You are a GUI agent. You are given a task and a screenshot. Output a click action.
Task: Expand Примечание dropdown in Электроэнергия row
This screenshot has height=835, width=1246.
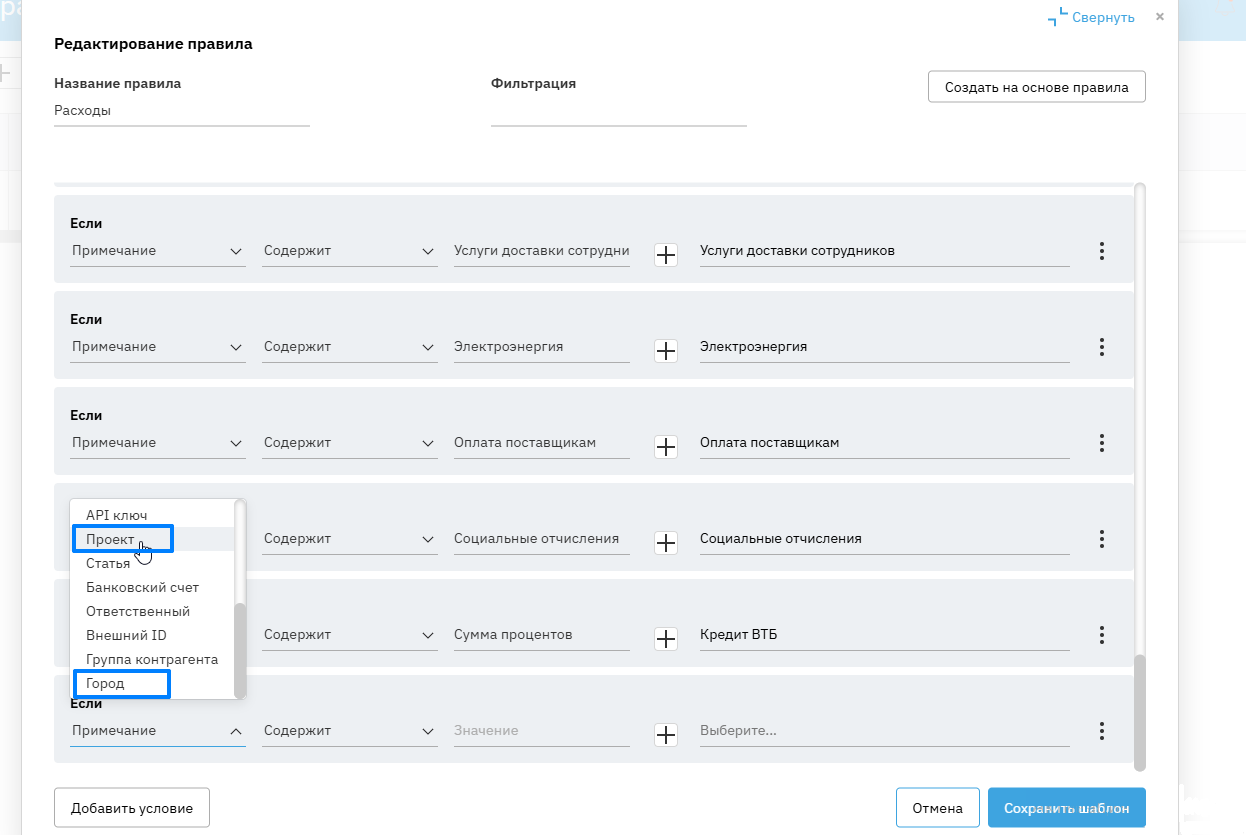(x=157, y=347)
